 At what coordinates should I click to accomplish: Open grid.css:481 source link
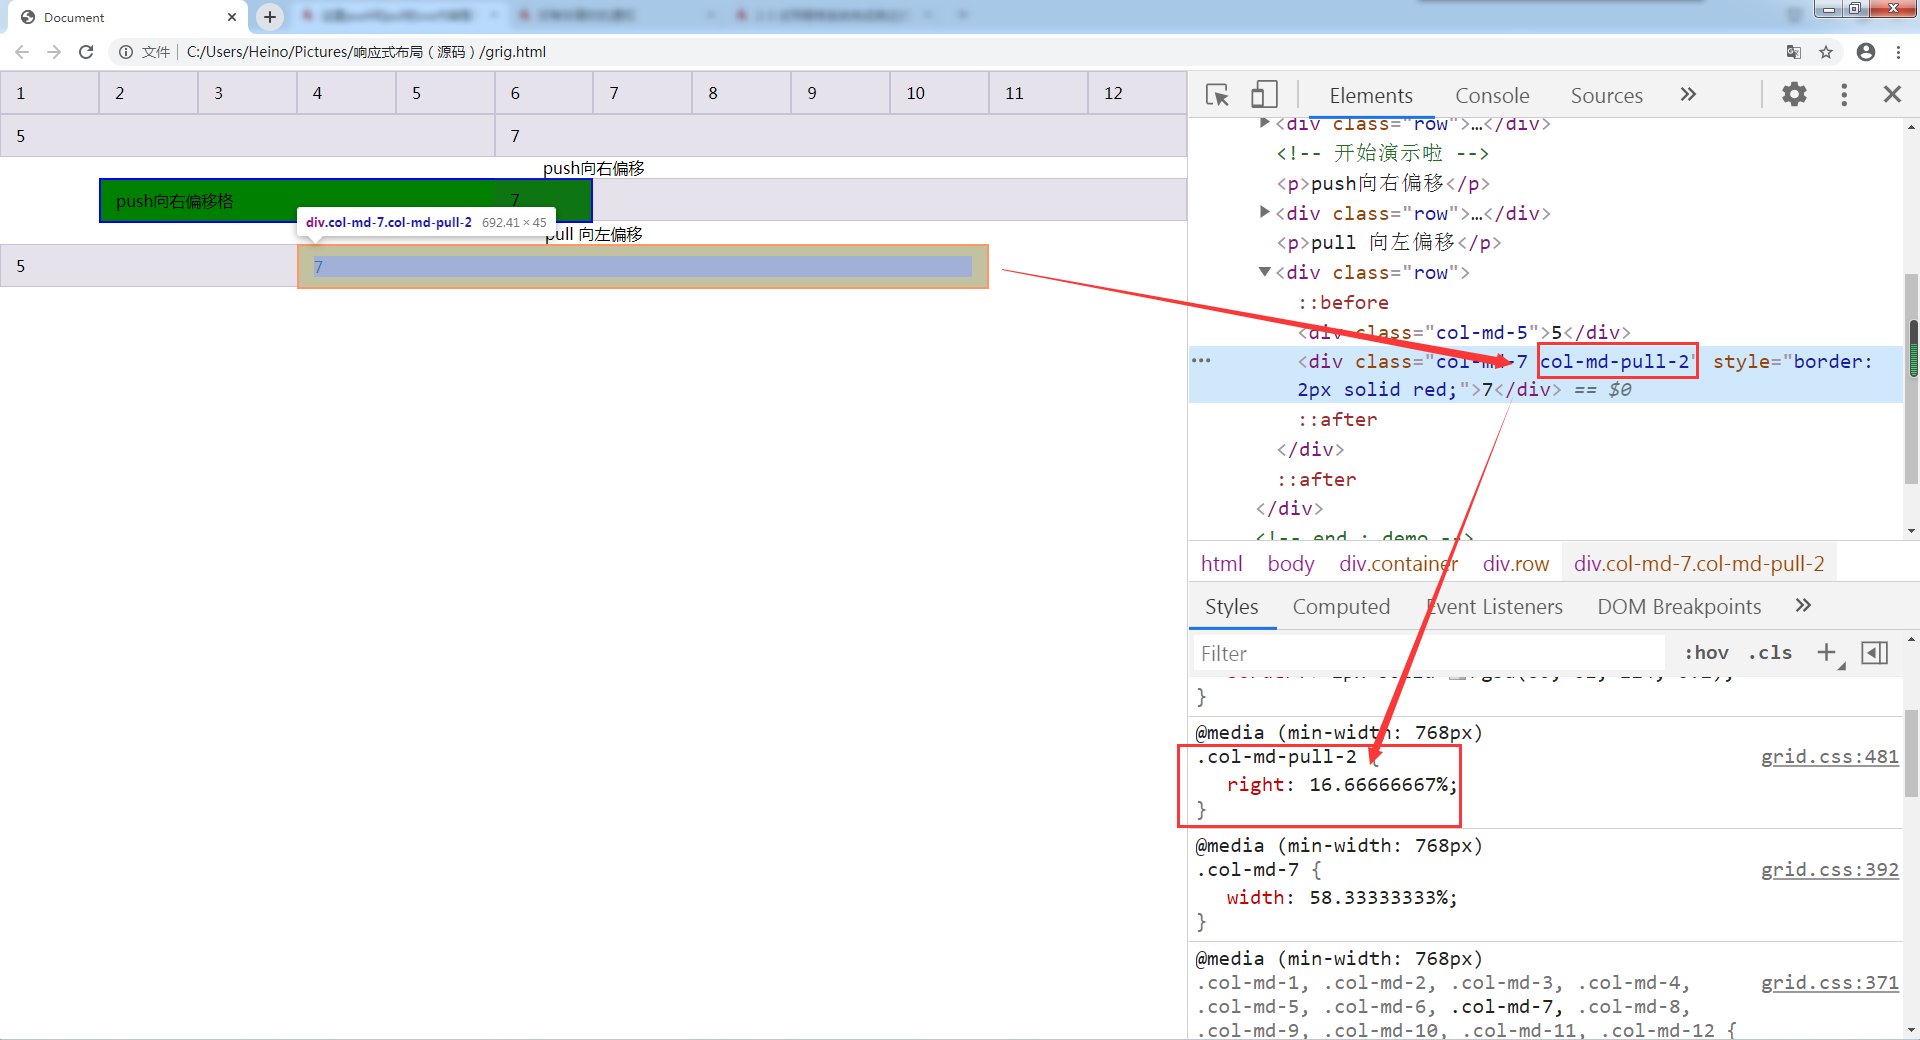click(x=1829, y=756)
